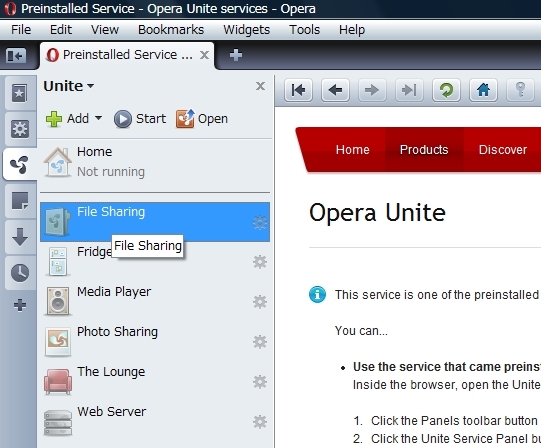Select the Unite panel fan icon
Viewport: 541px width, 448px height.
tap(20, 165)
